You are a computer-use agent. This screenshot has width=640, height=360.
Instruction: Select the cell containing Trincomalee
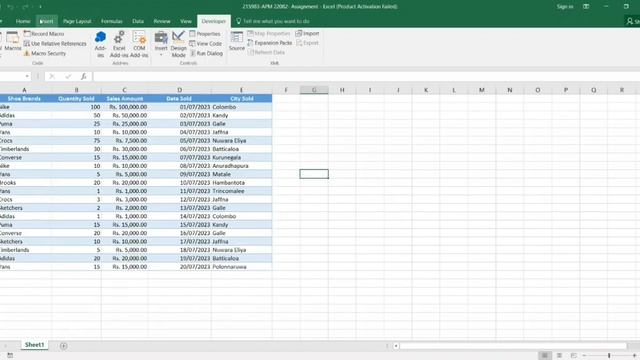(242, 191)
